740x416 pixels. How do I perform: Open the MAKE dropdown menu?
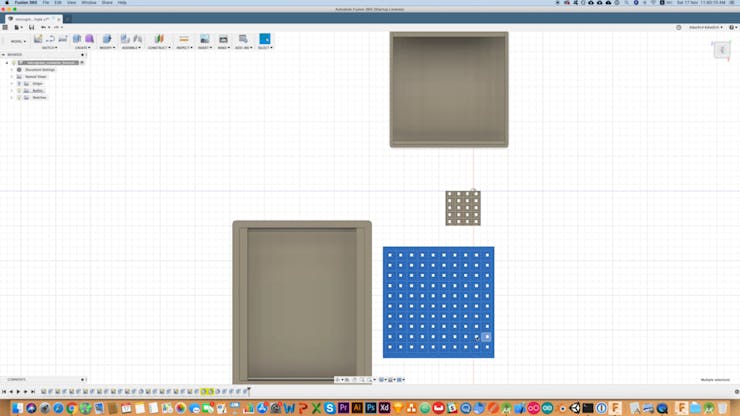click(224, 48)
